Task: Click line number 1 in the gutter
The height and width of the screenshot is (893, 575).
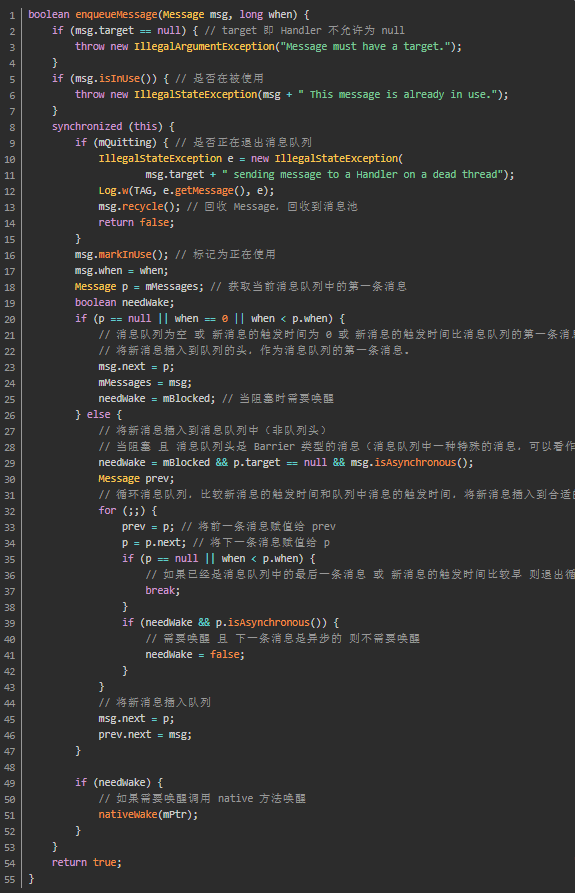Action: pos(13,15)
